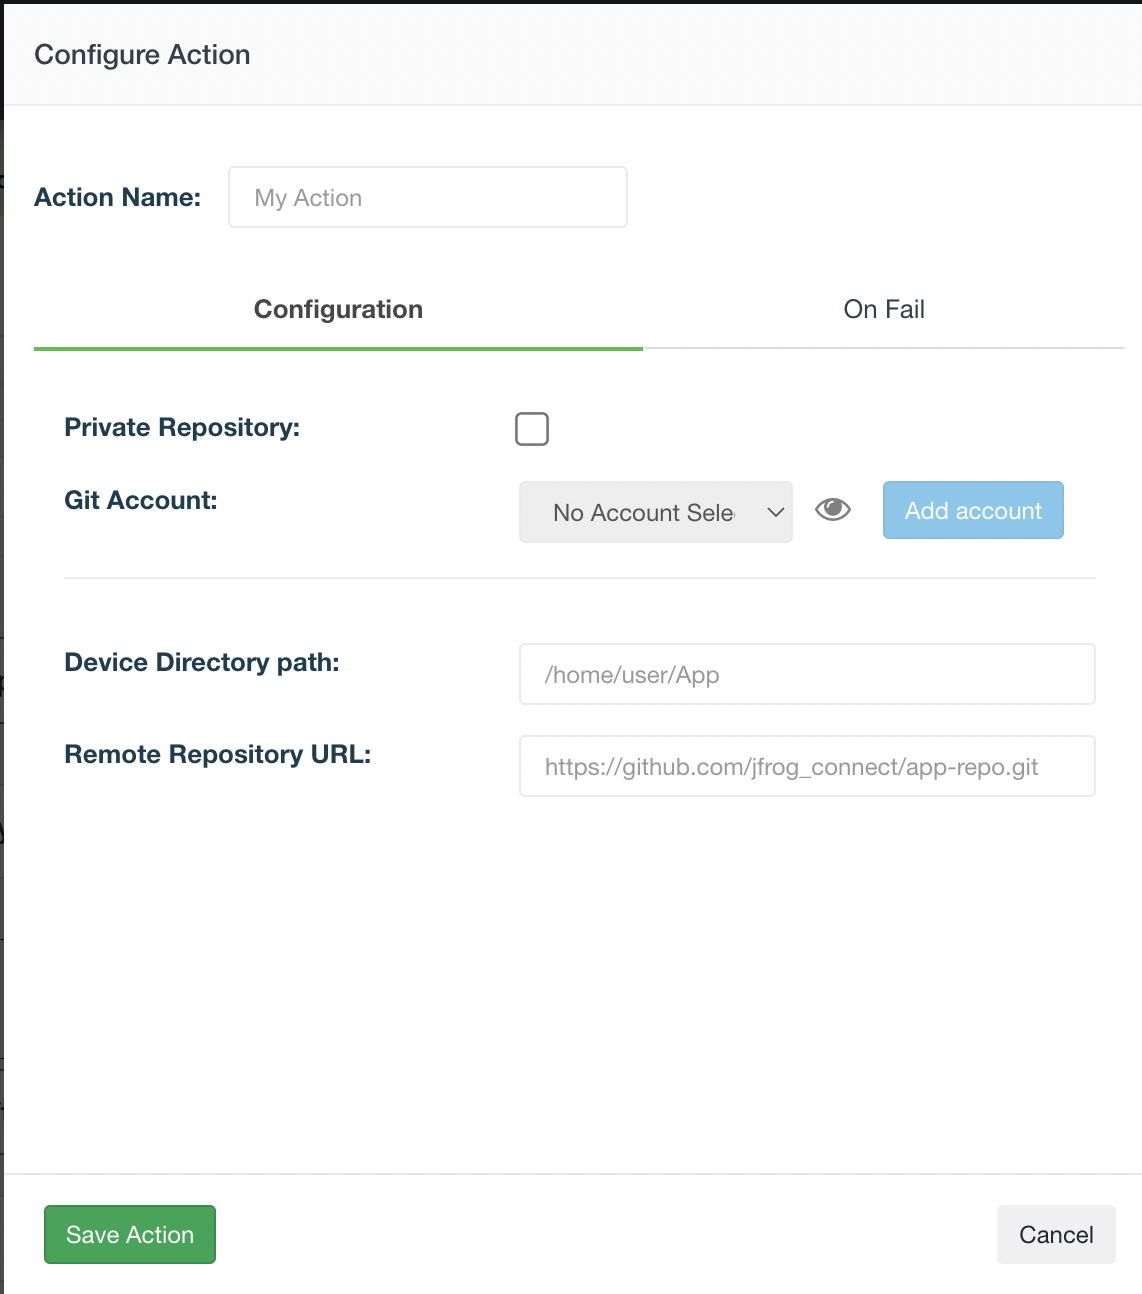Click the divider line below Git Account row
This screenshot has height=1294, width=1142.
point(580,578)
